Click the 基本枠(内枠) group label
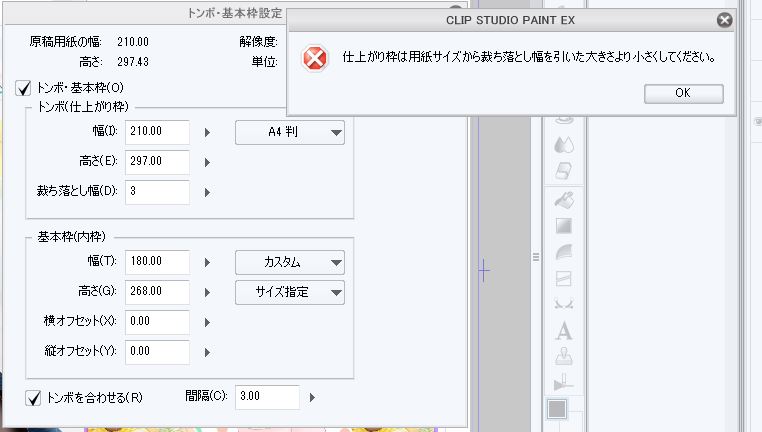Image resolution: width=762 pixels, height=432 pixels. (71, 237)
